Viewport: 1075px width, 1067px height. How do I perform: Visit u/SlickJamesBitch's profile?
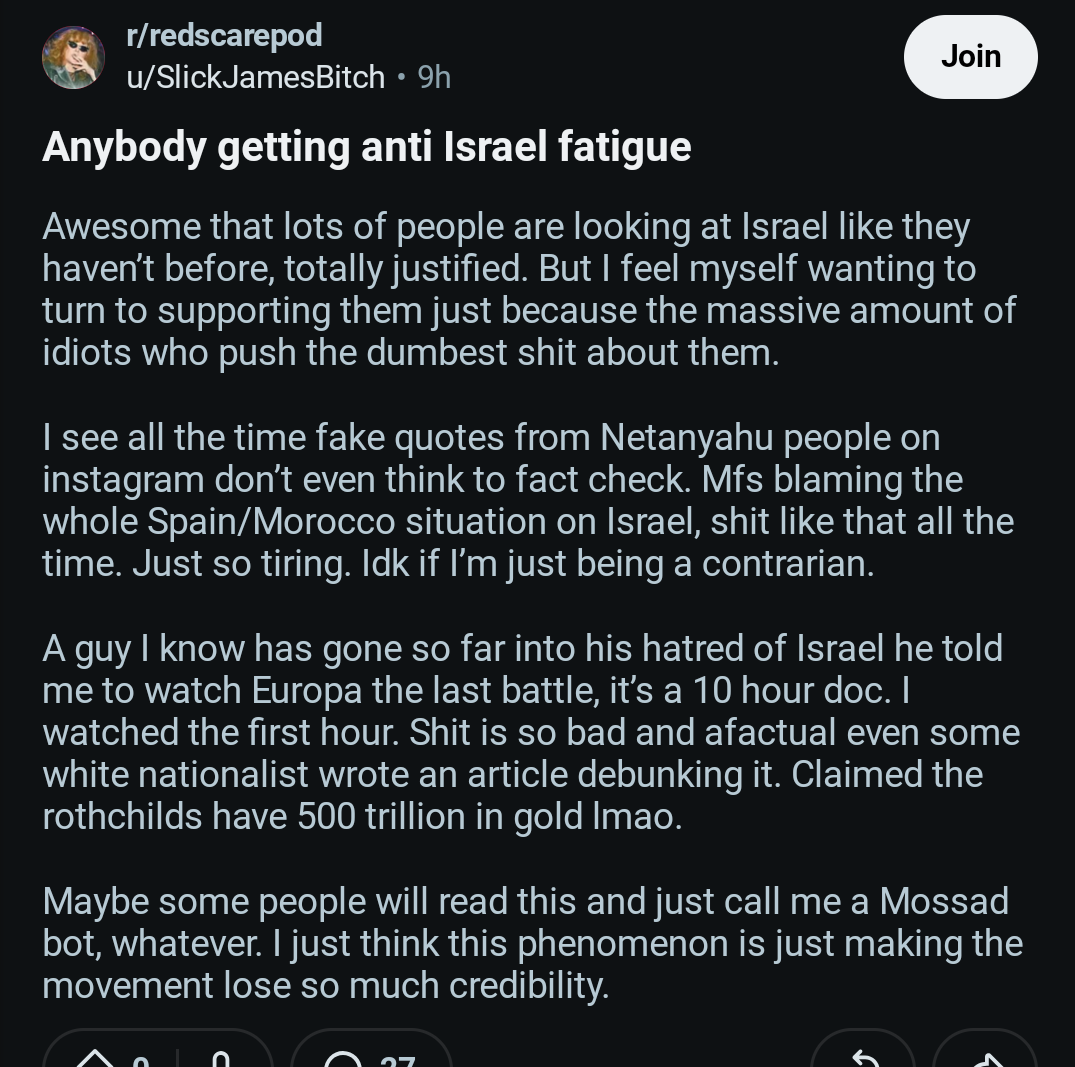point(256,77)
